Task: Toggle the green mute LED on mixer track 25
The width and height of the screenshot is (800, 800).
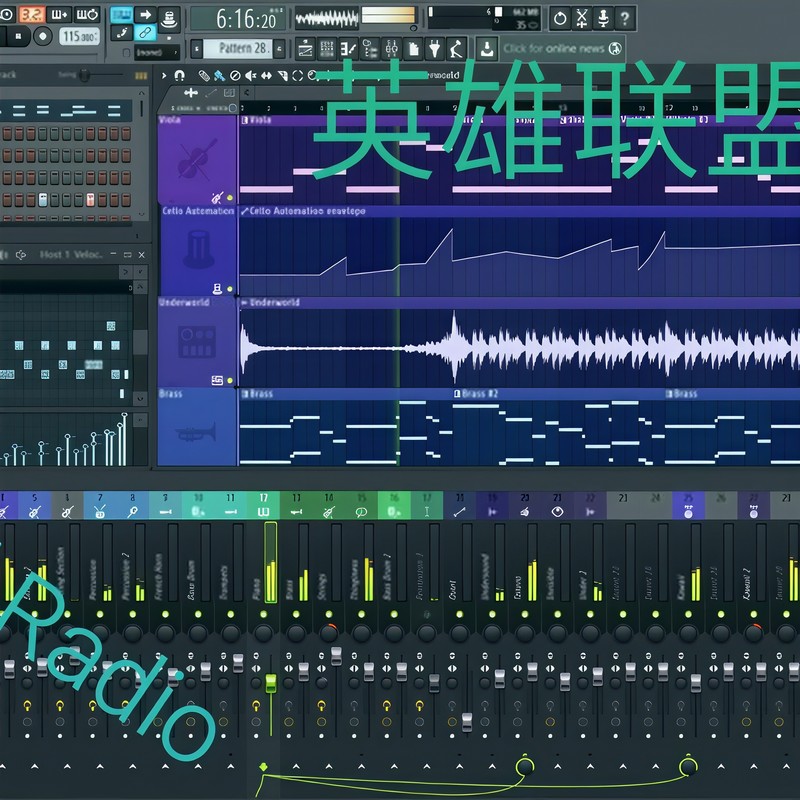Action: (688, 614)
